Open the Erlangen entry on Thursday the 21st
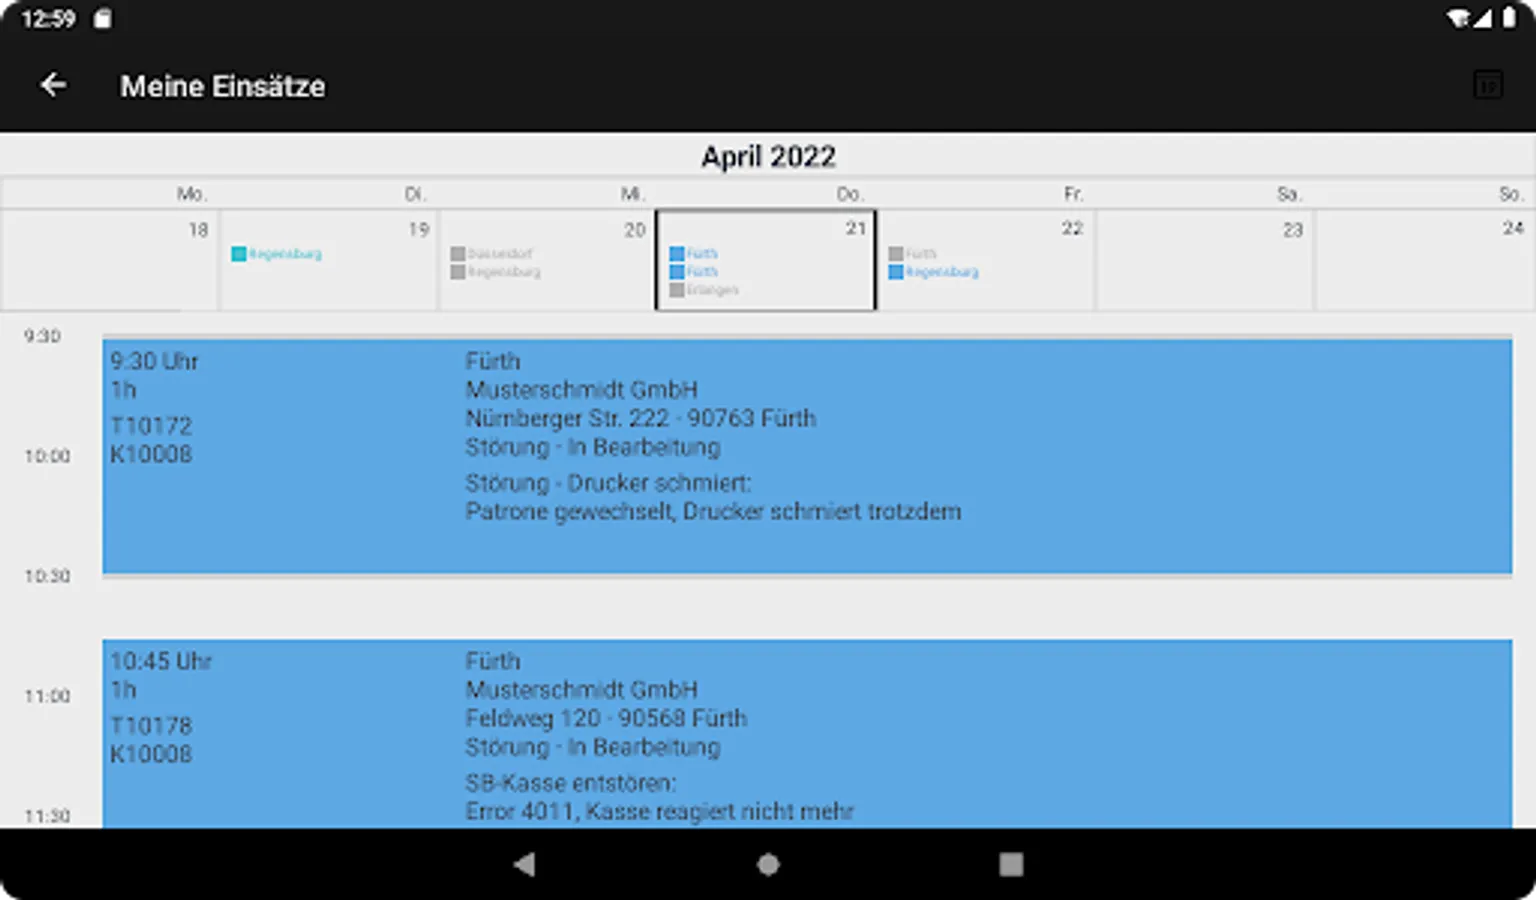 click(x=705, y=290)
